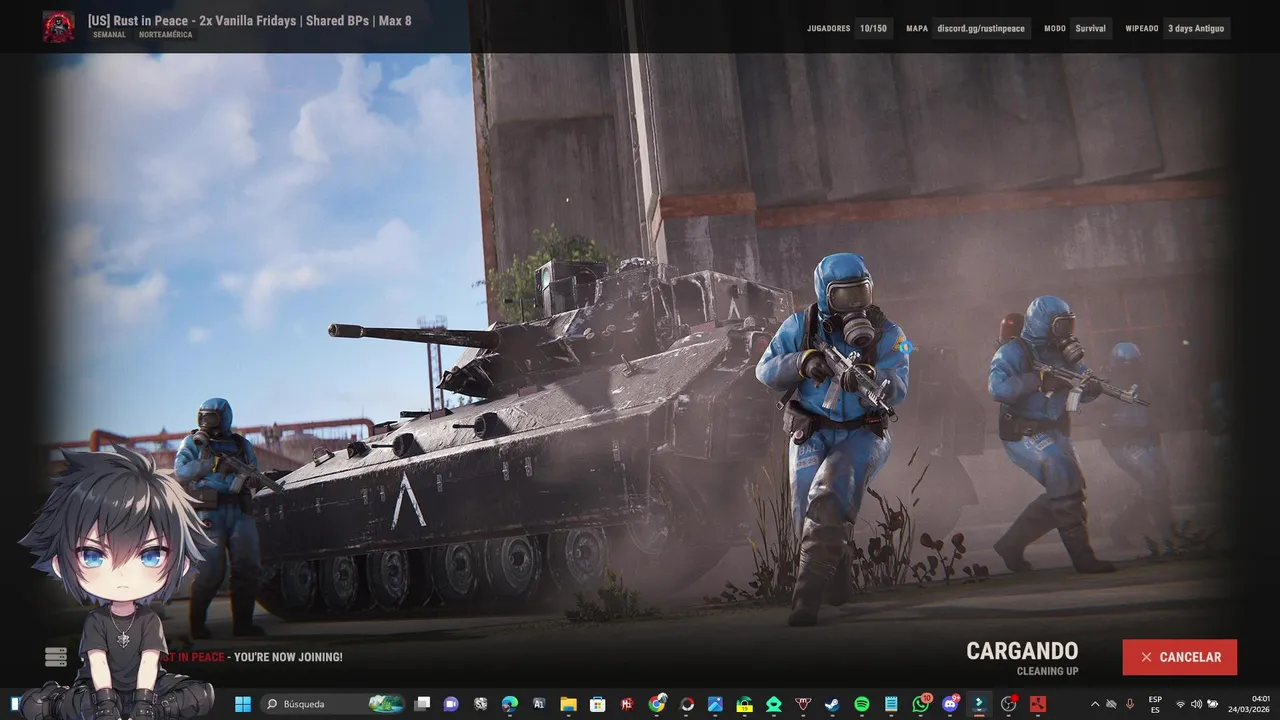Click the wipe value 3 days Antiguo

pos(1197,28)
